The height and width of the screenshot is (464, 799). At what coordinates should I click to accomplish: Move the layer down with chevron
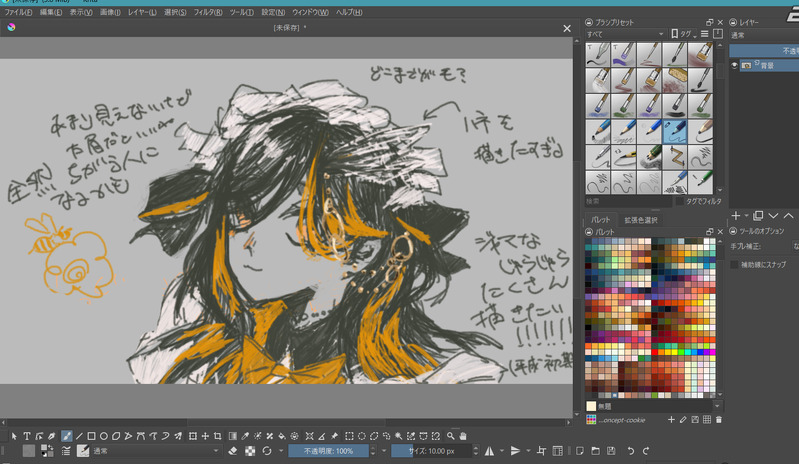773,216
